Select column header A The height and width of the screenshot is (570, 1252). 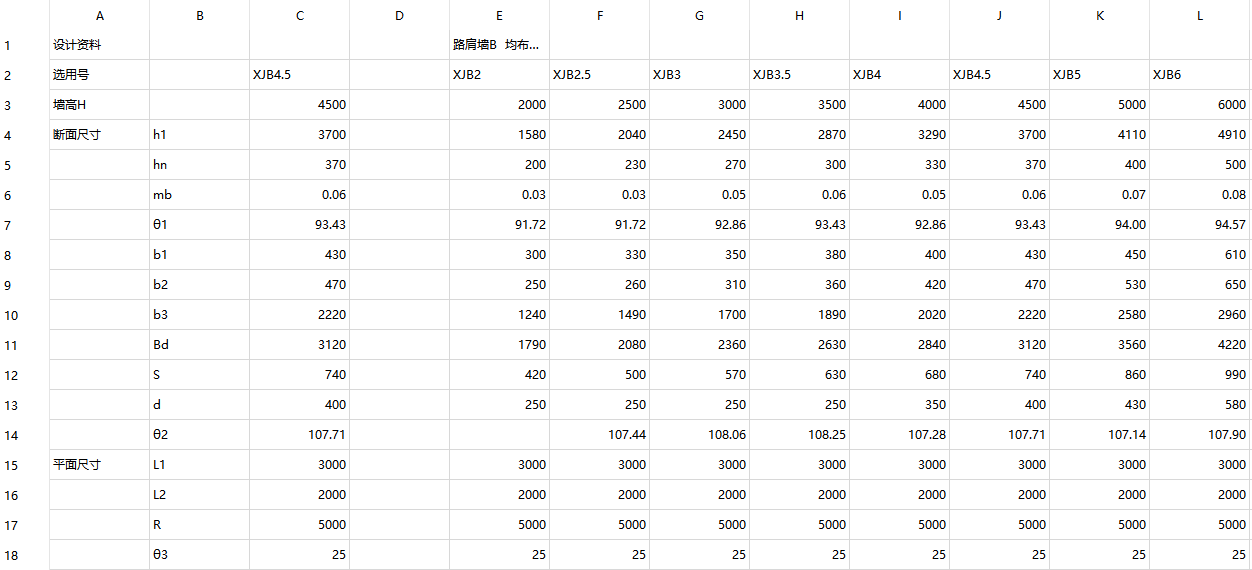pyautogui.click(x=99, y=15)
